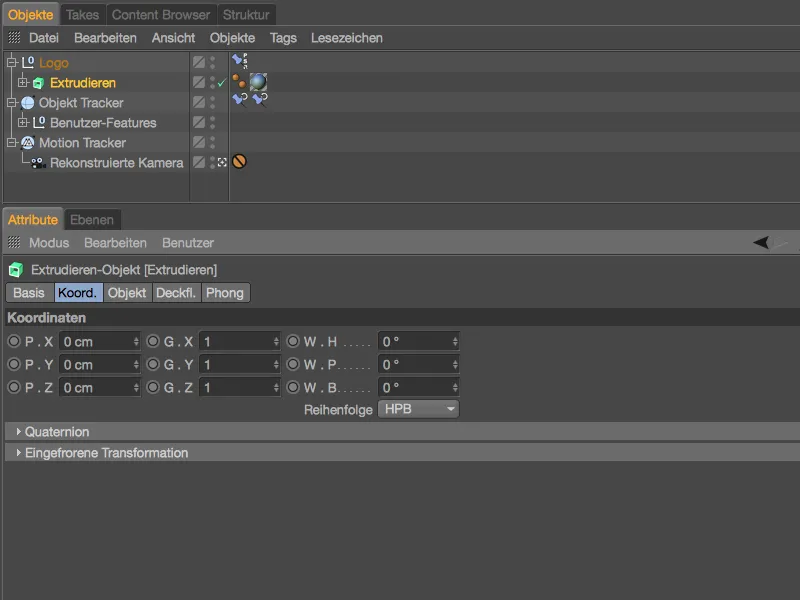
Task: Select the first pin tag on Objekt Tracker
Action: [240, 99]
